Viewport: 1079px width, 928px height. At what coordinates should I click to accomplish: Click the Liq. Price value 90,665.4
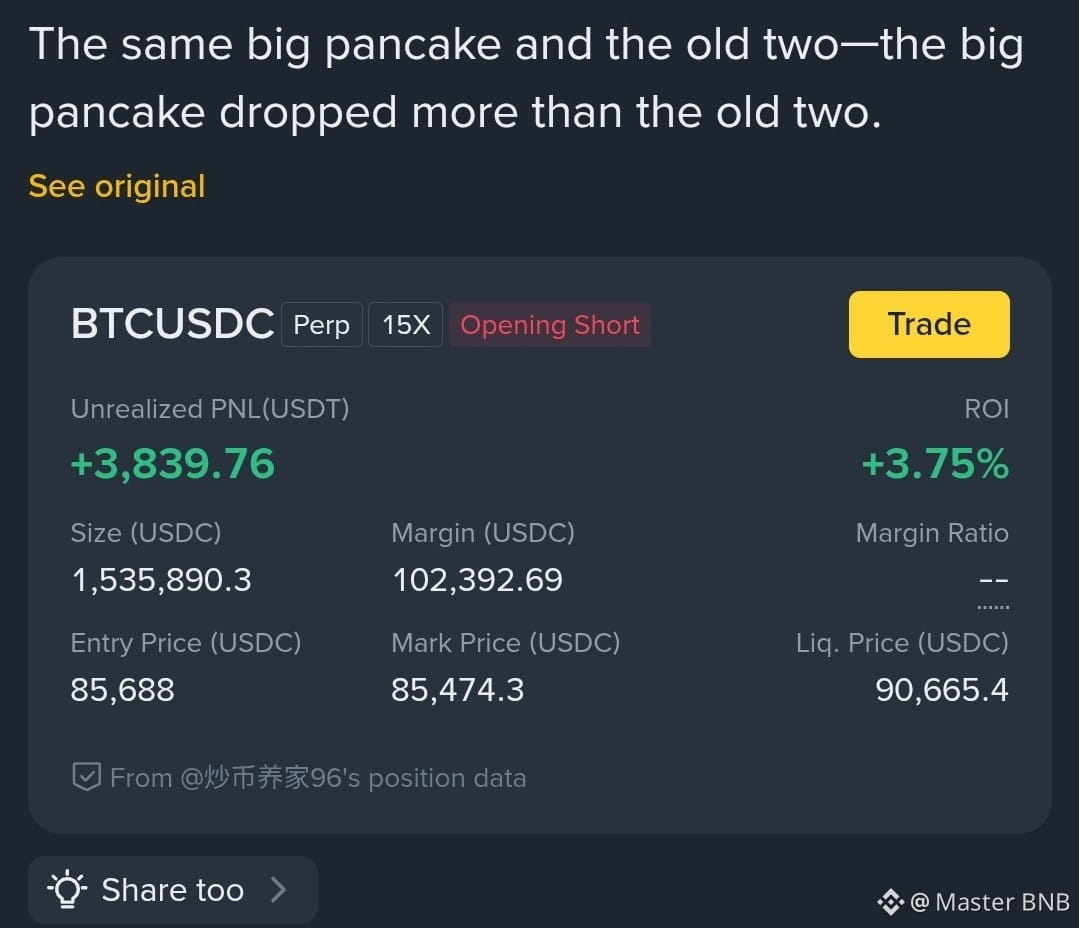click(x=942, y=689)
